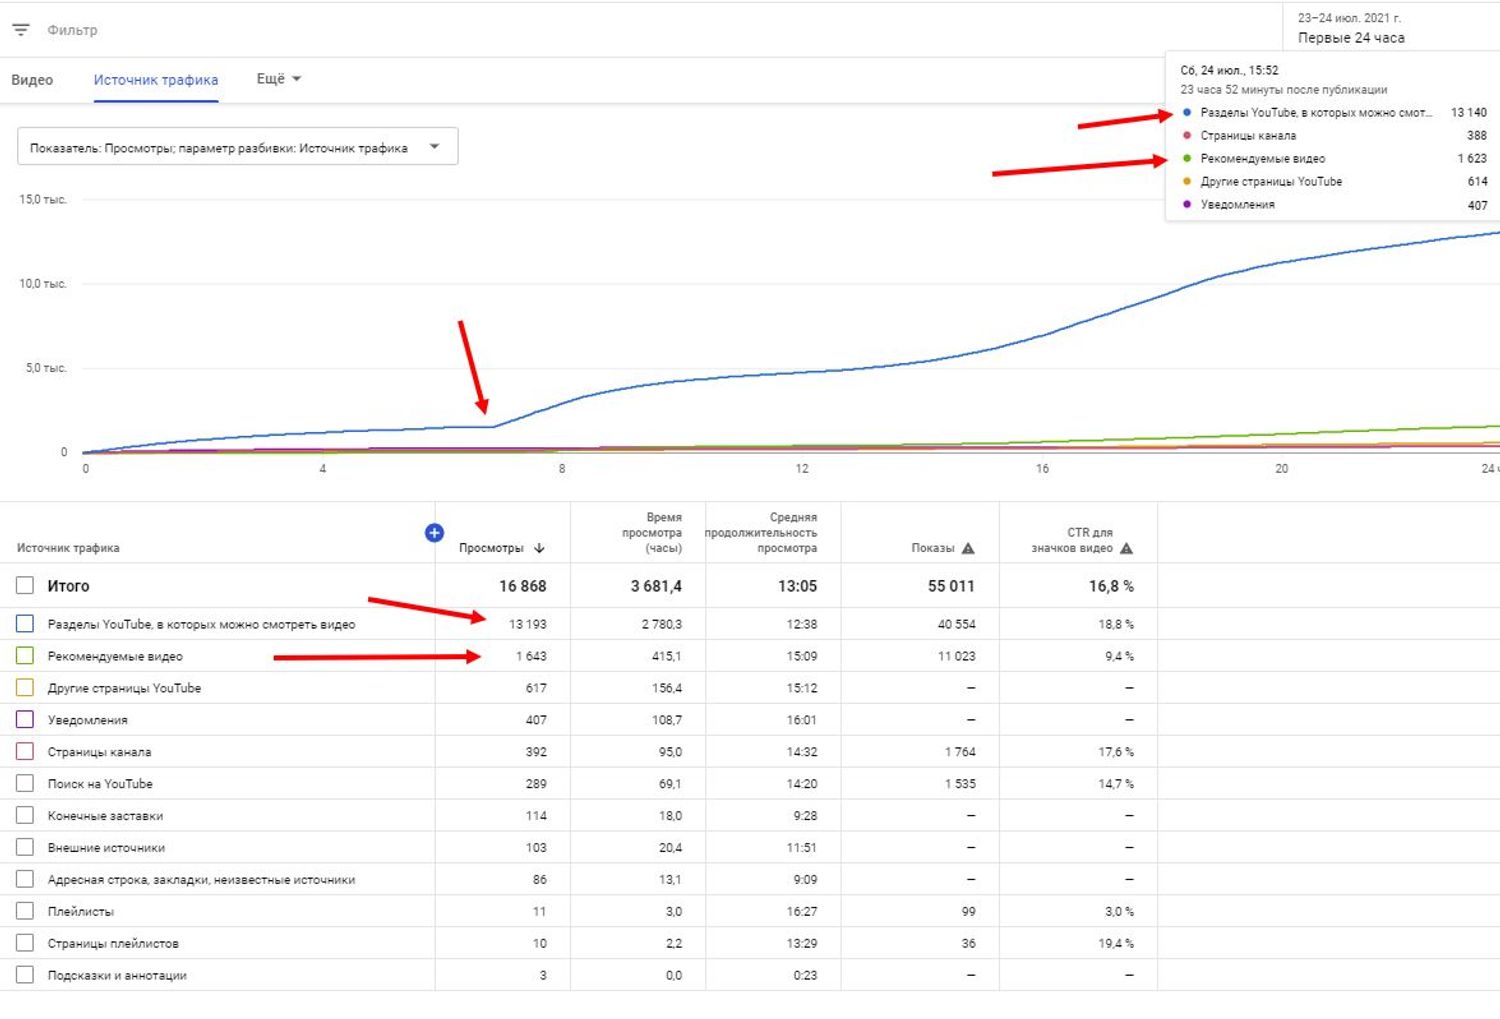Click the total views value 16 868
Image resolution: width=1500 pixels, height=1019 pixels.
point(522,586)
